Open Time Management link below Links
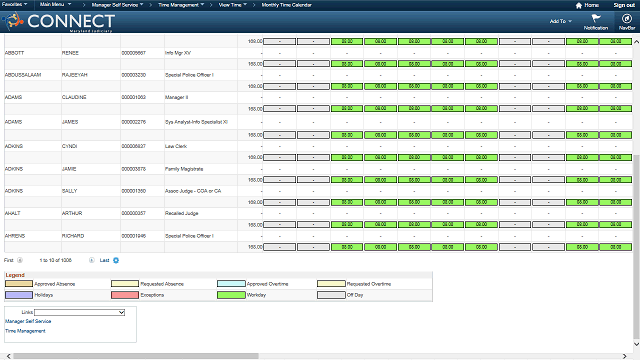The width and height of the screenshot is (640, 360). pyautogui.click(x=25, y=331)
